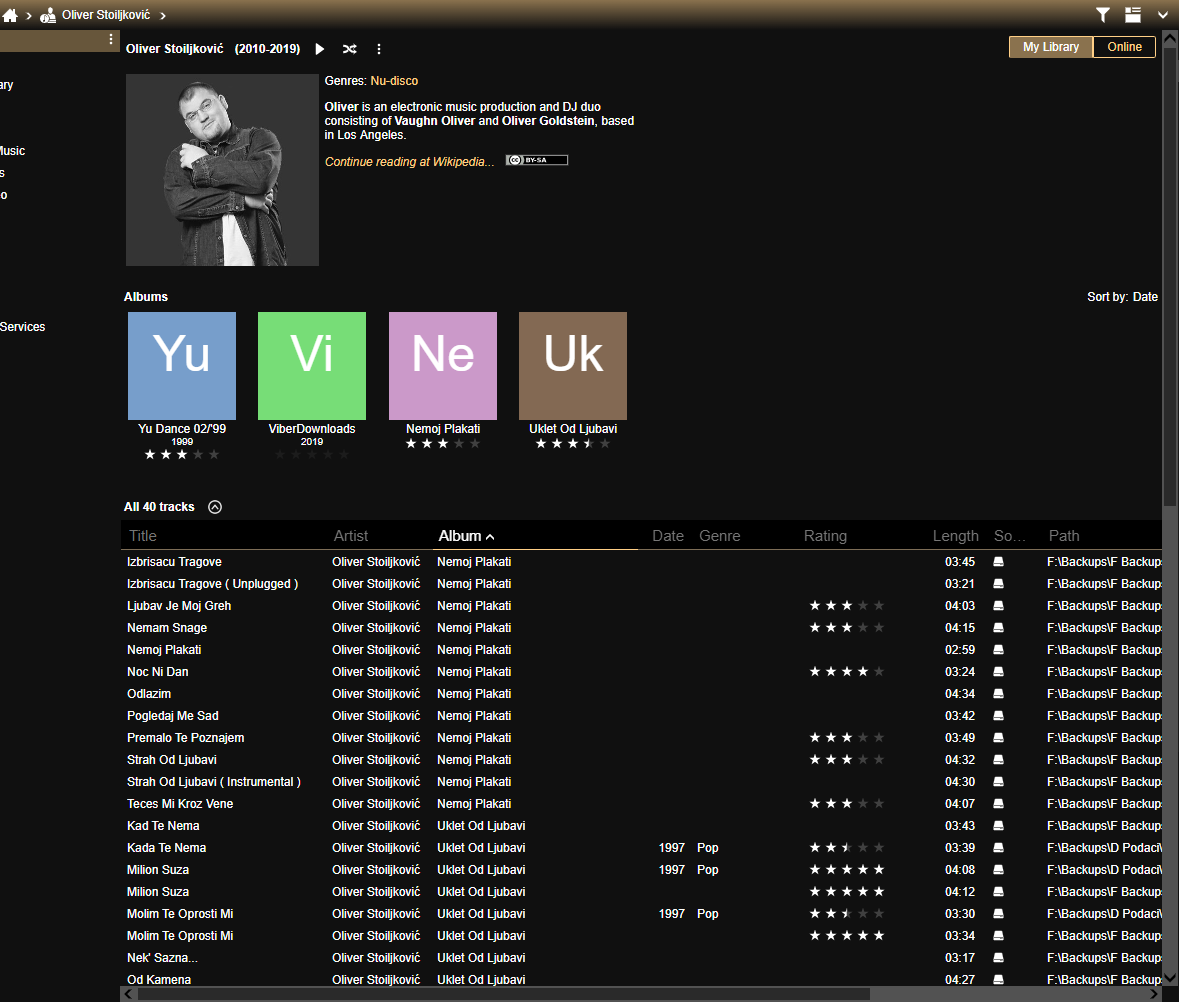Screen dimensions: 1179x1002
Task: Click the artist icon in breadcrumb
Action: (48, 15)
